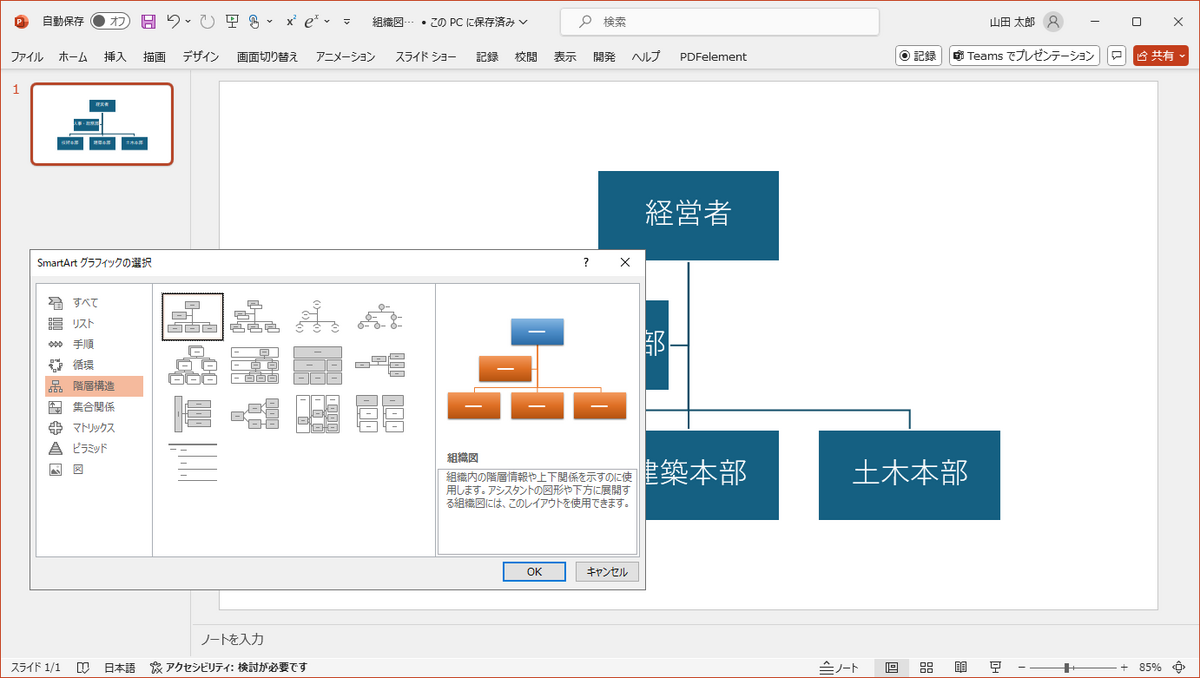Click the equation e^x icon

312,21
